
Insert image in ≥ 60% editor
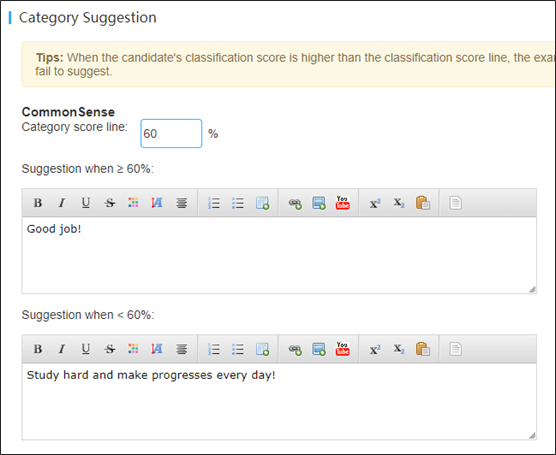coord(318,203)
